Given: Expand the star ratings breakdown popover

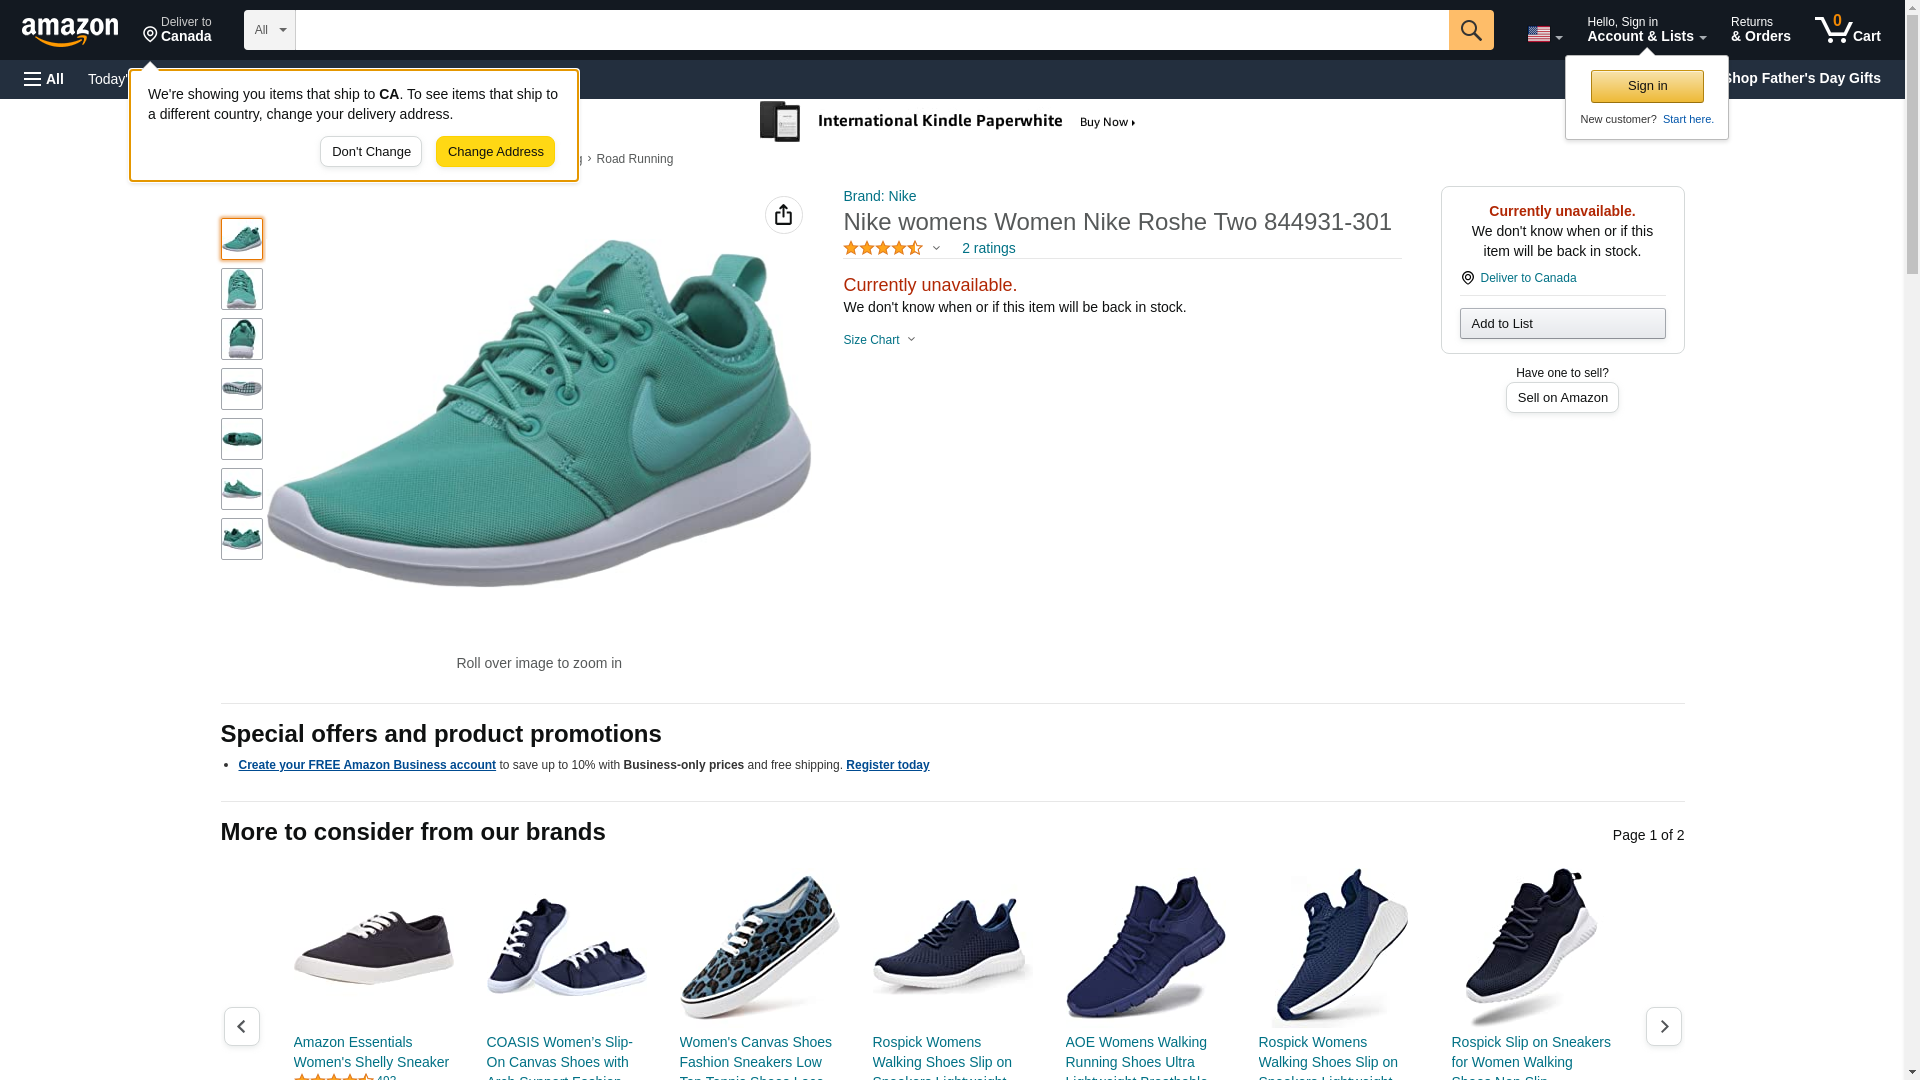Looking at the screenshot, I should point(892,248).
